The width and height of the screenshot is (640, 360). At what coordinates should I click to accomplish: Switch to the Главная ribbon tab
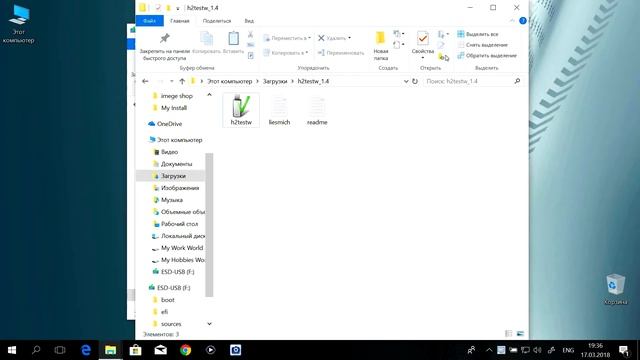coord(180,21)
